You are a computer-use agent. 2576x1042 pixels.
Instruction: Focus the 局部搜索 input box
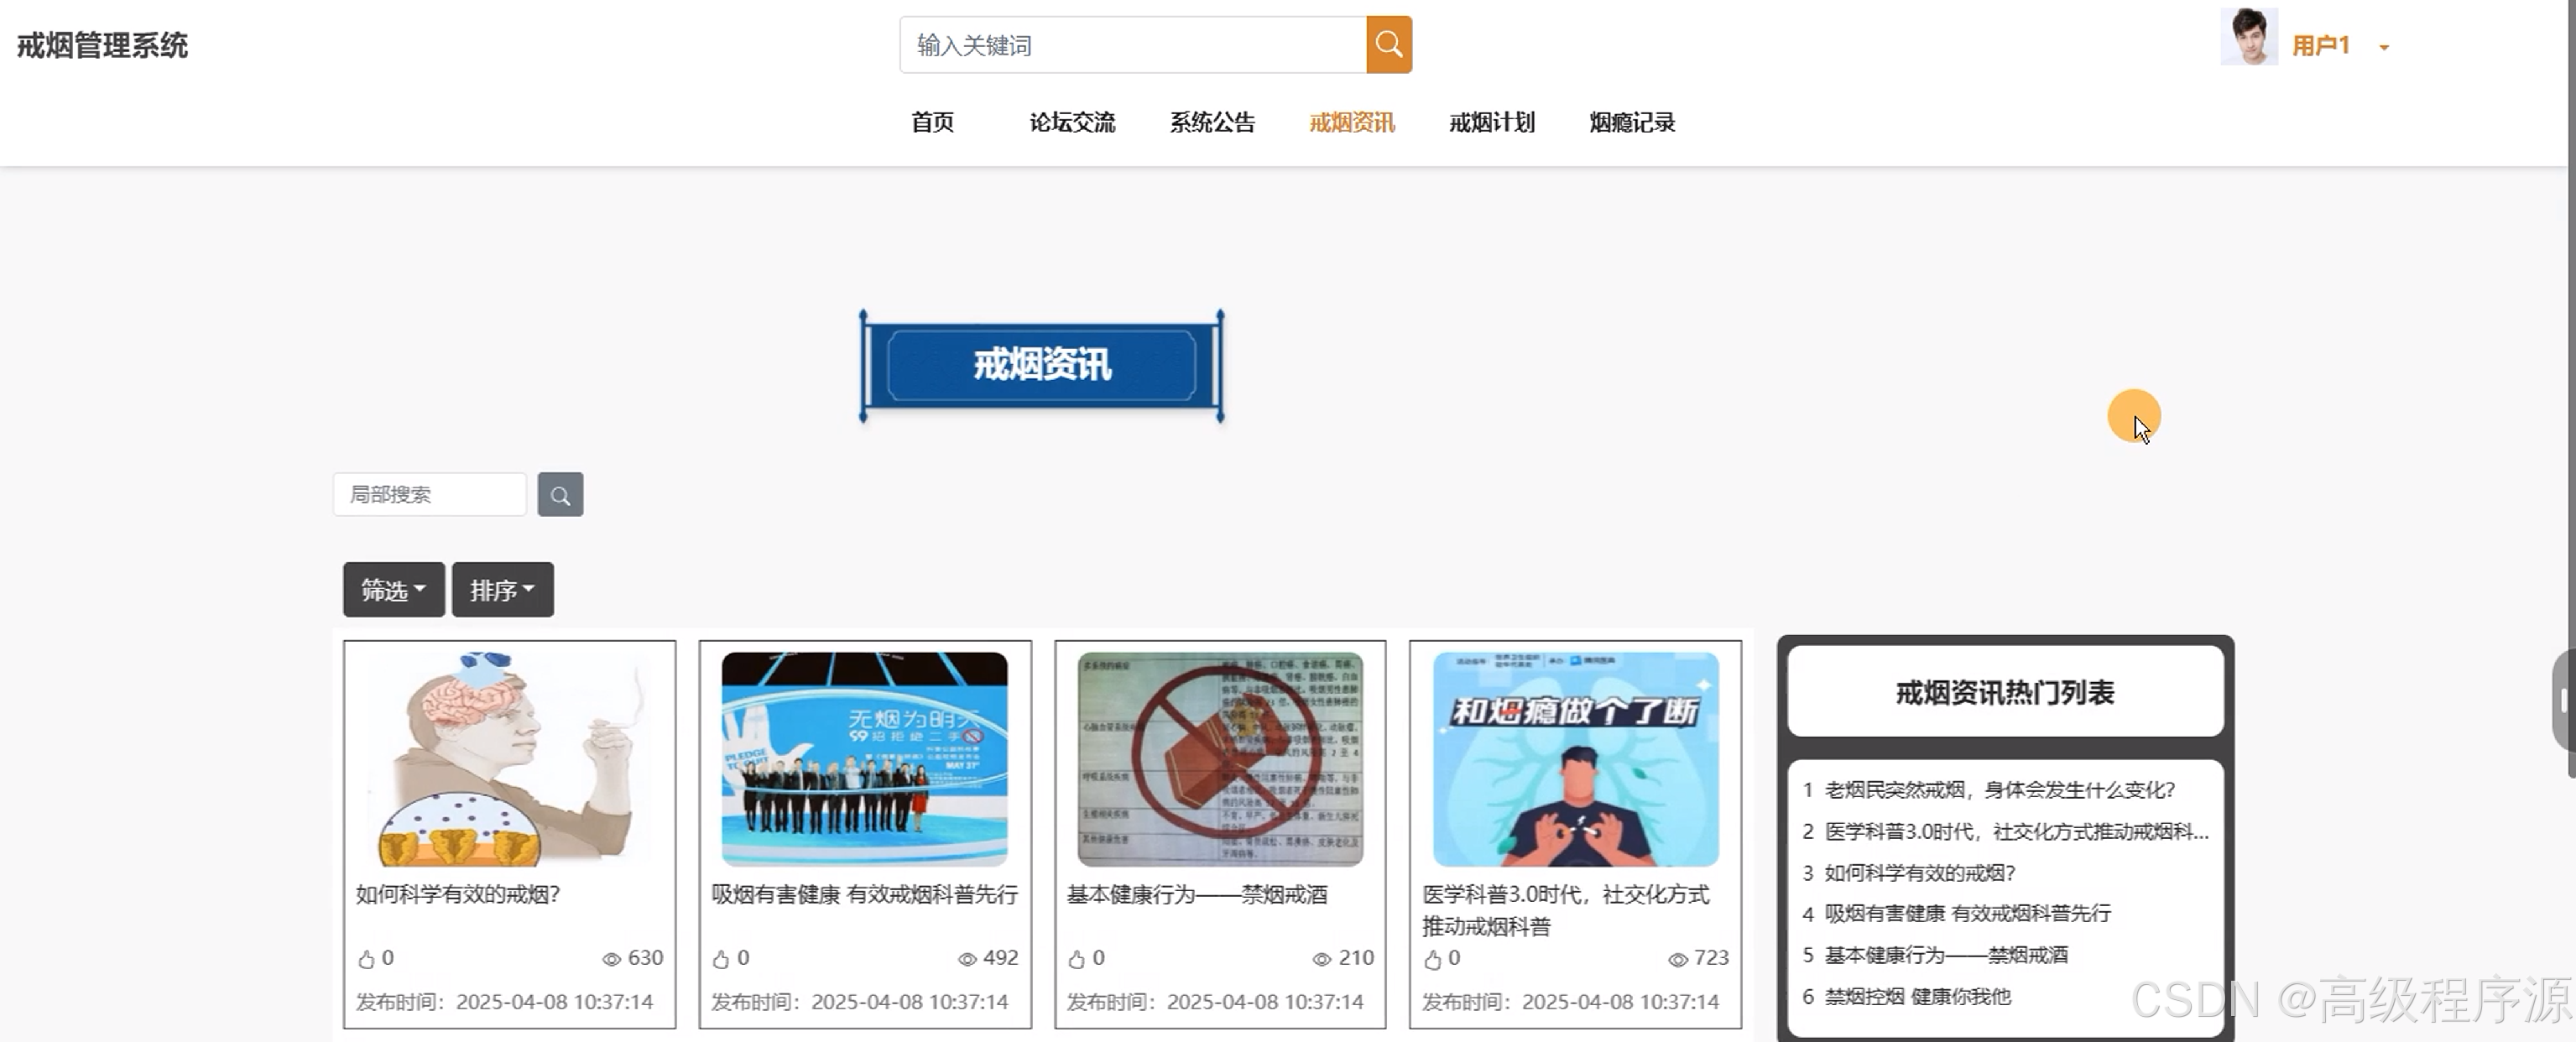[429, 495]
